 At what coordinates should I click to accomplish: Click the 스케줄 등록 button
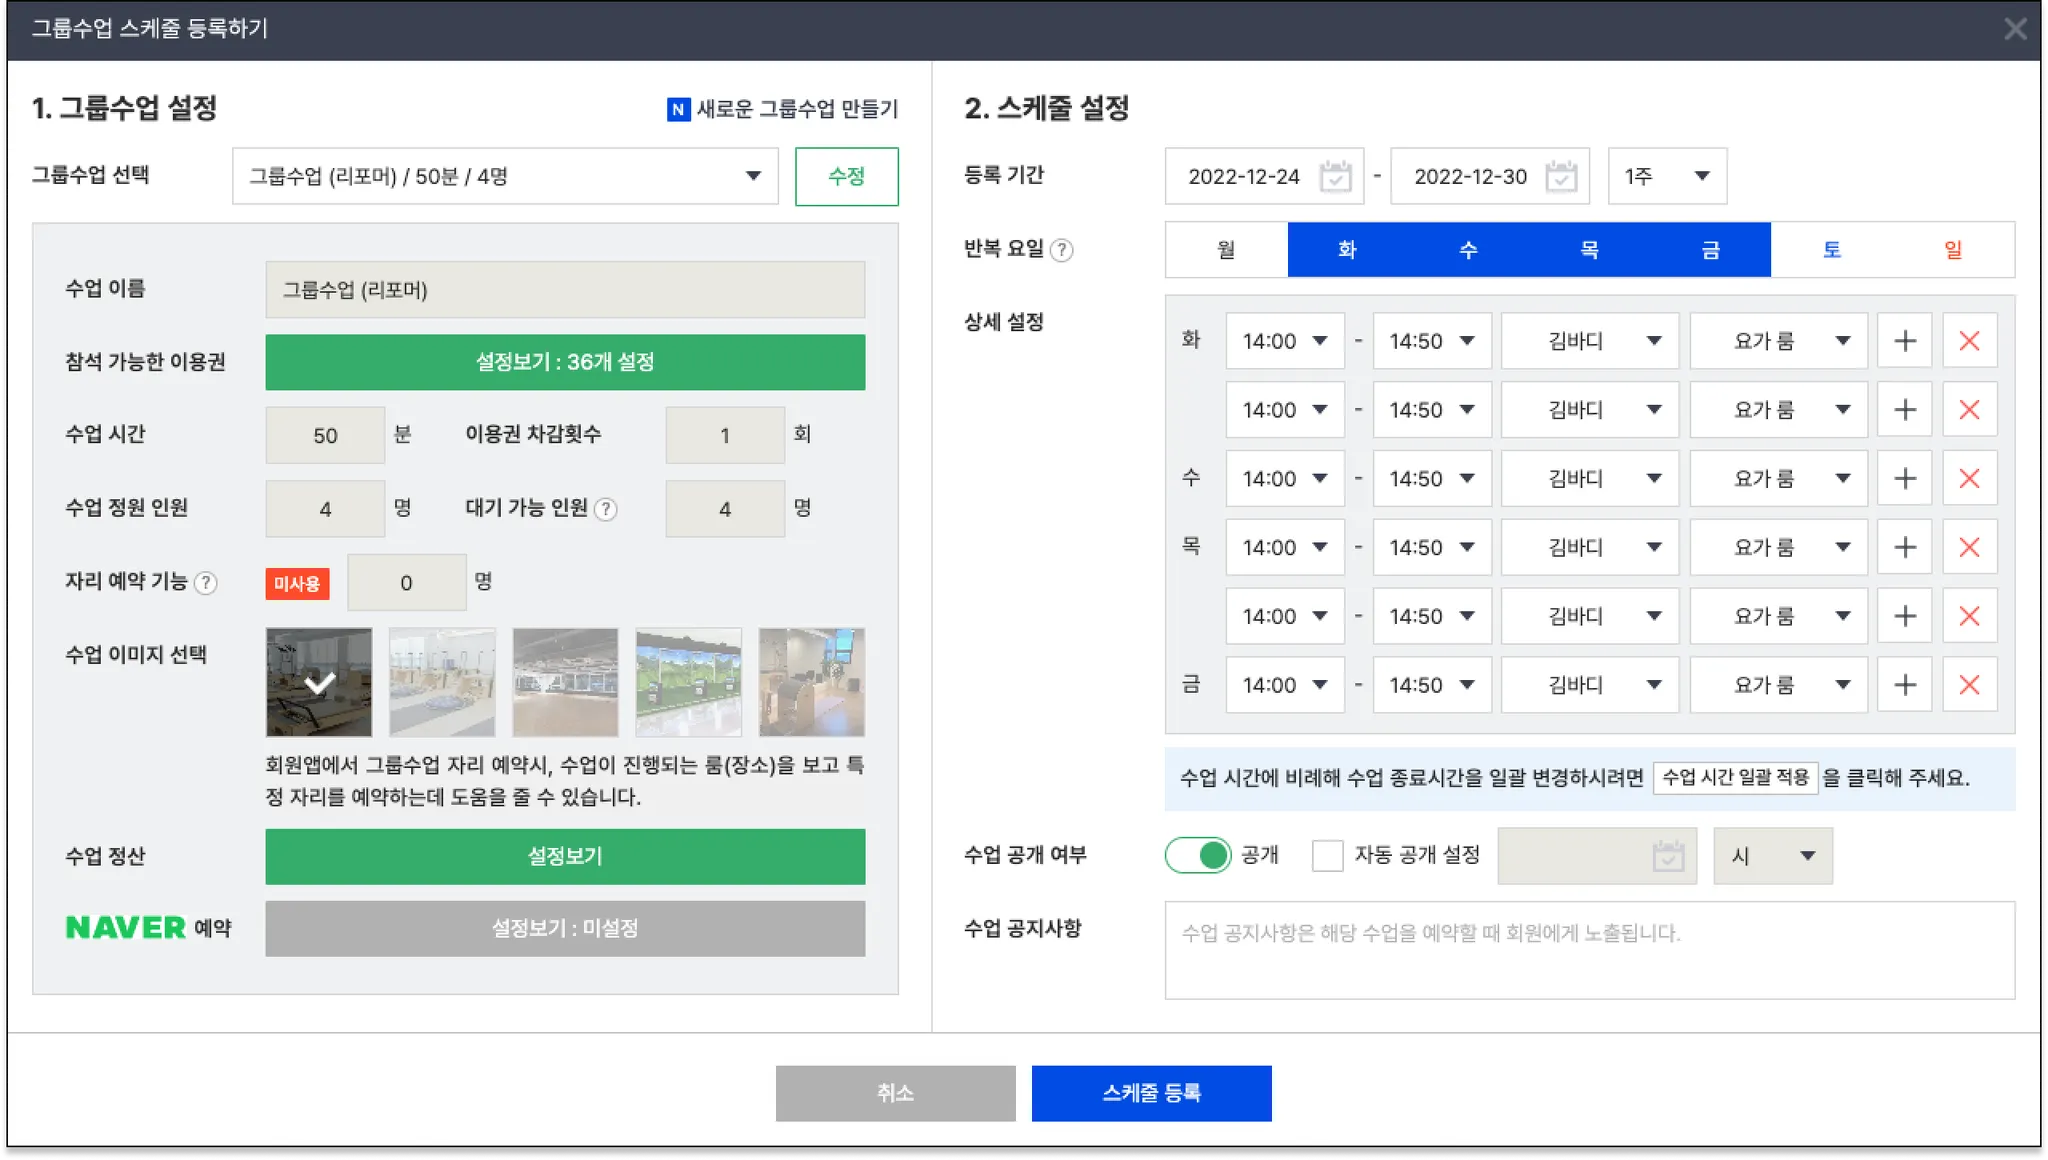coord(1151,1093)
